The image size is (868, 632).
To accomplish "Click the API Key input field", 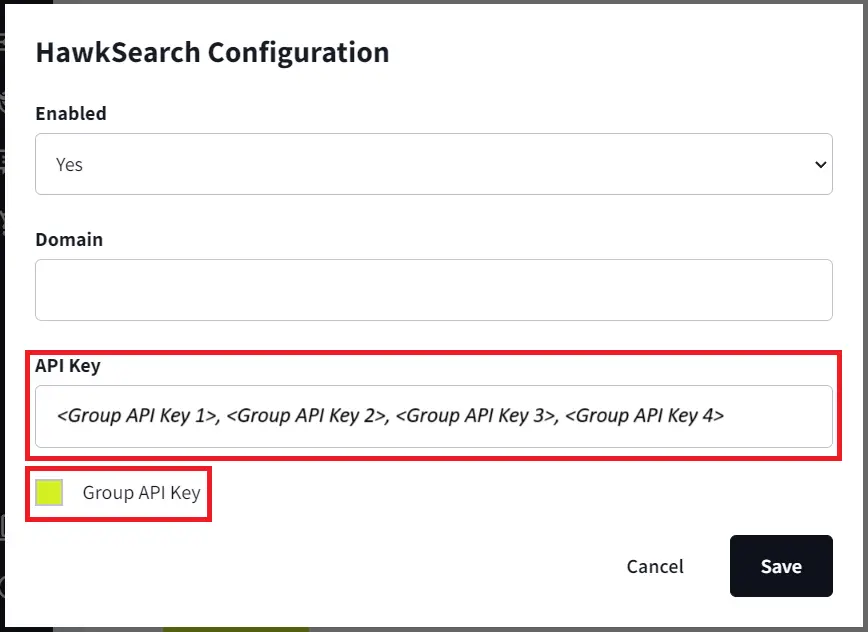I will [434, 416].
